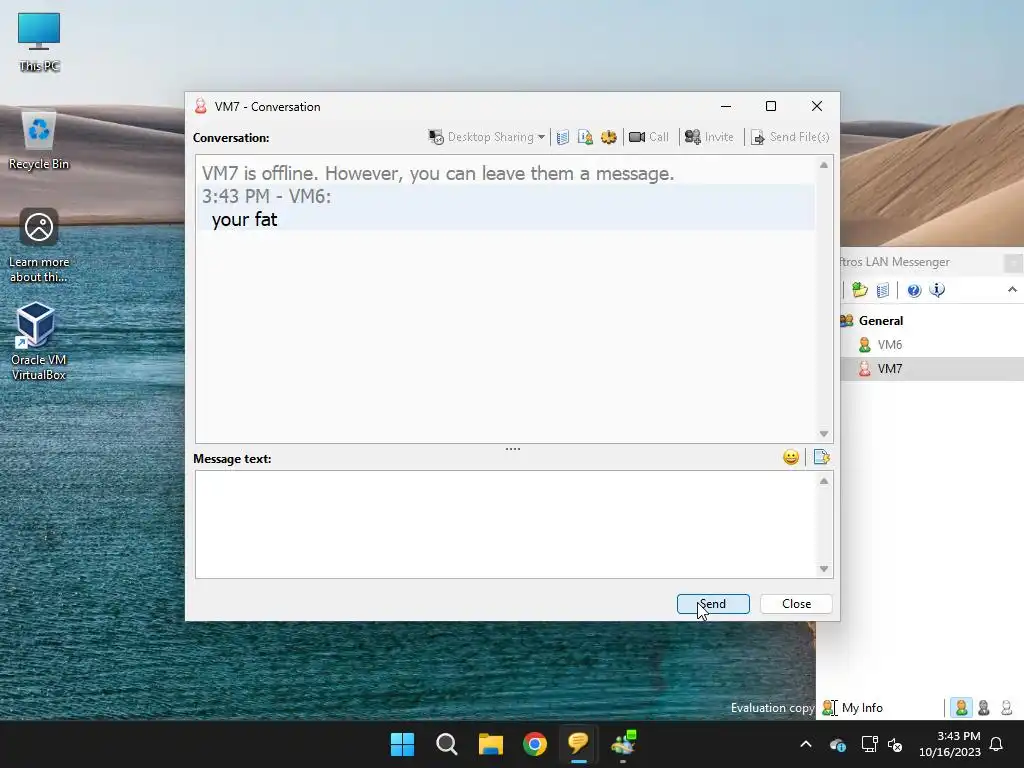Image resolution: width=1024 pixels, height=768 pixels.
Task: Click the splitter grip between conversation and message
Action: 513,449
